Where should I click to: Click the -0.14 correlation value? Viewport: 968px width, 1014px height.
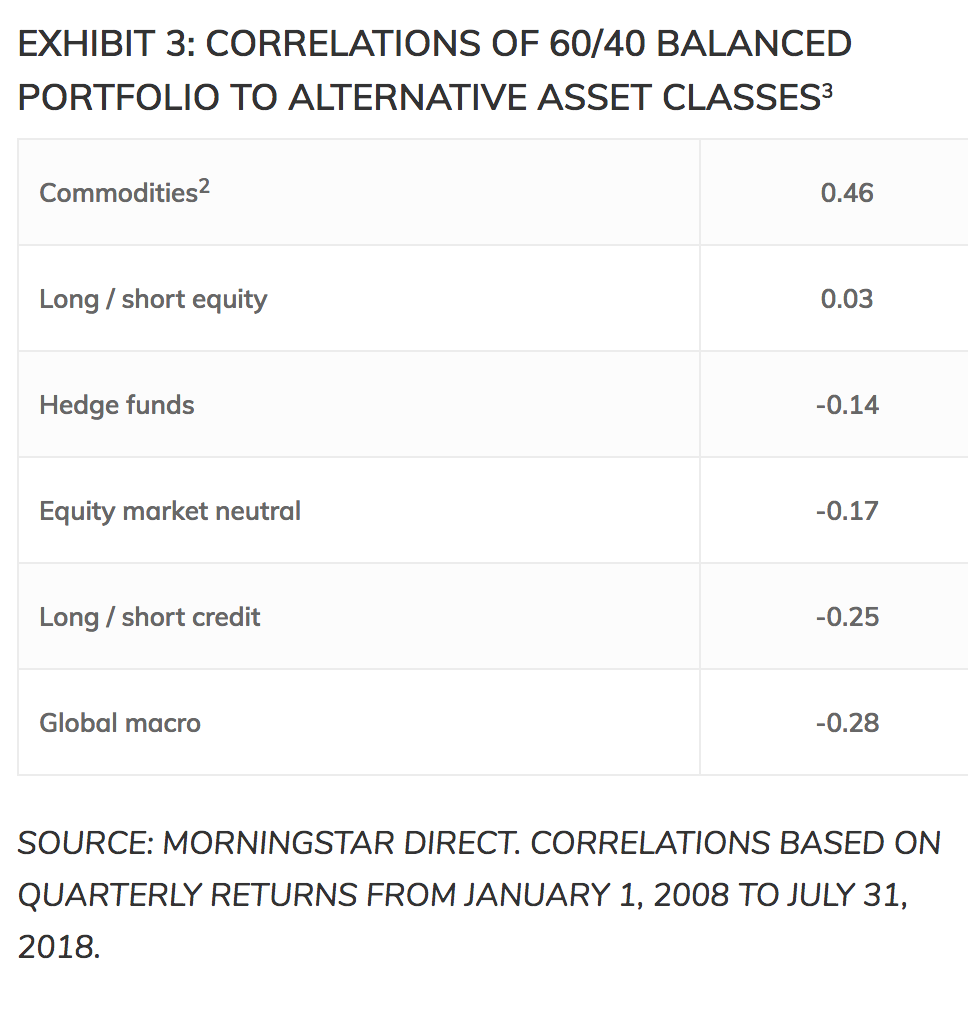(x=846, y=405)
